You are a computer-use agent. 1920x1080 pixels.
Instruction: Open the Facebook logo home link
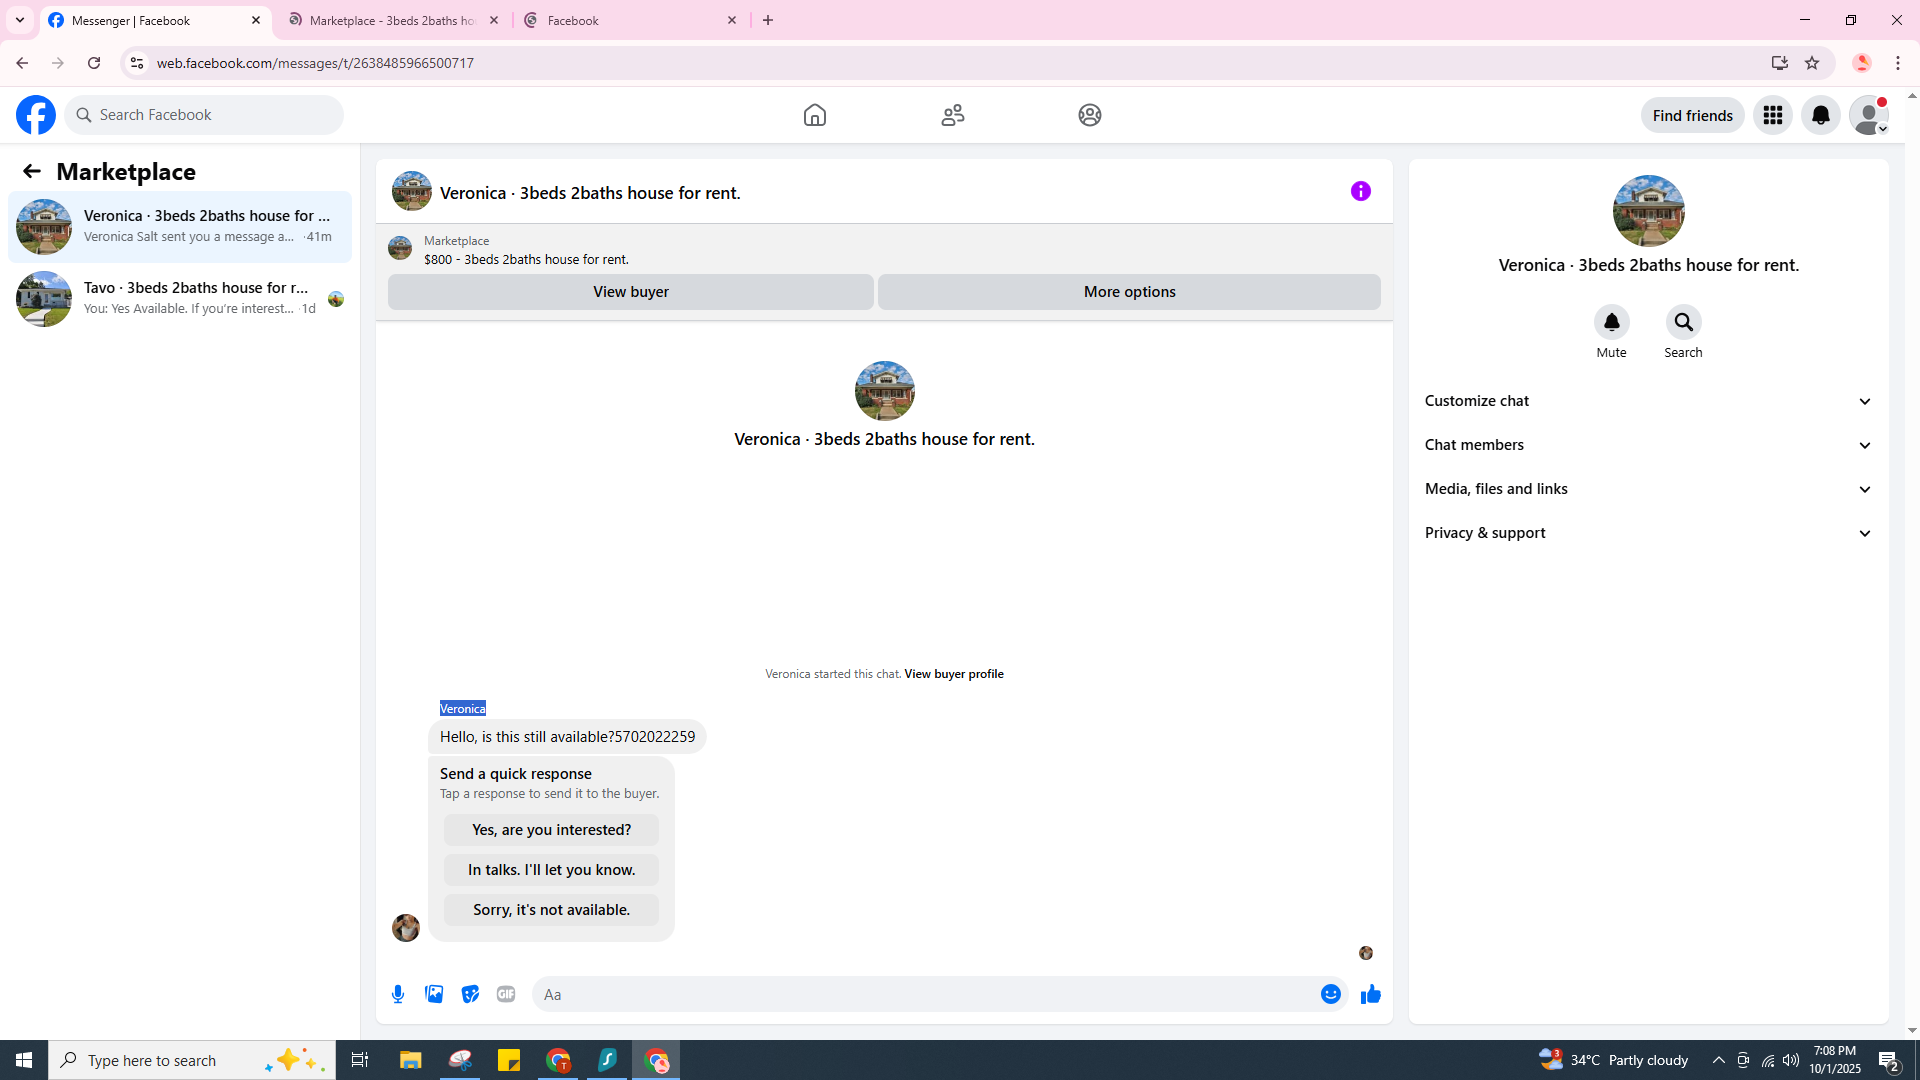pyautogui.click(x=36, y=115)
